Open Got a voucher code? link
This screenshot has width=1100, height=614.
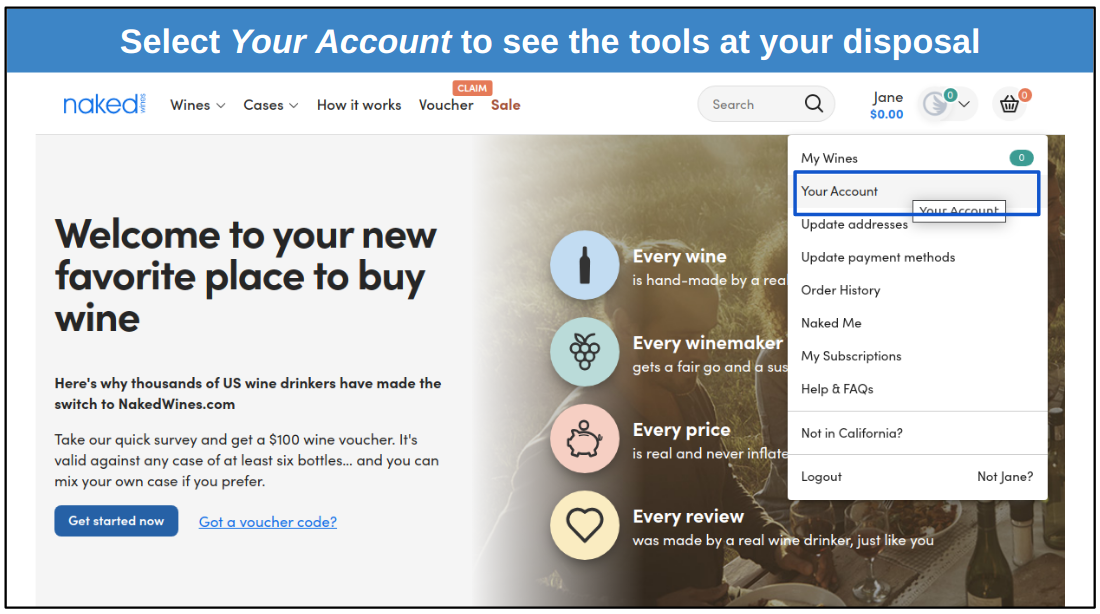[268, 521]
